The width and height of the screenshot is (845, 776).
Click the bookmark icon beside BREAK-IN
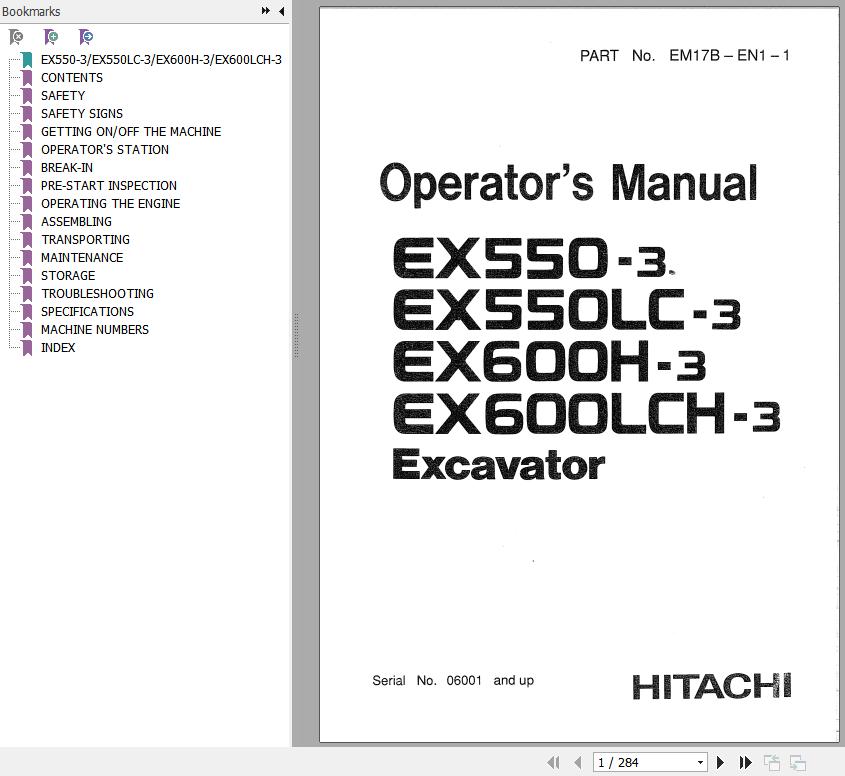click(27, 168)
